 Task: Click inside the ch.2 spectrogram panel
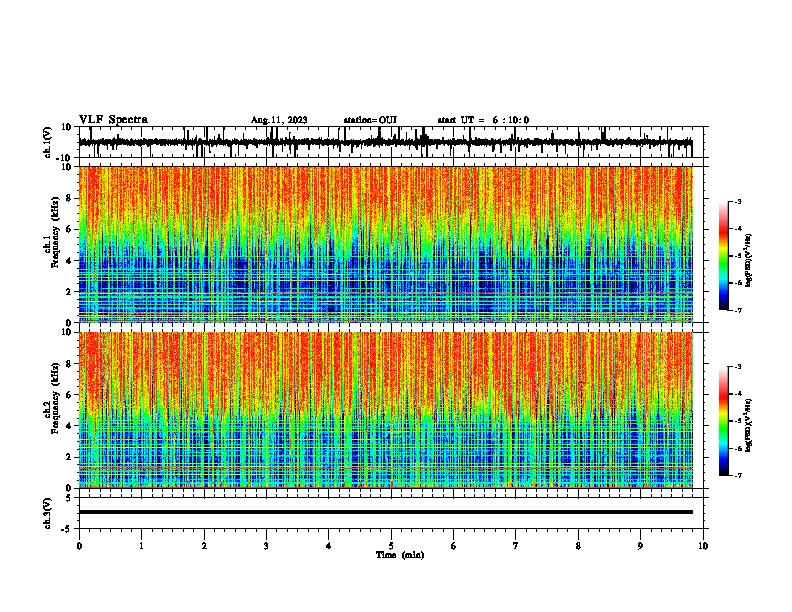tap(385, 410)
